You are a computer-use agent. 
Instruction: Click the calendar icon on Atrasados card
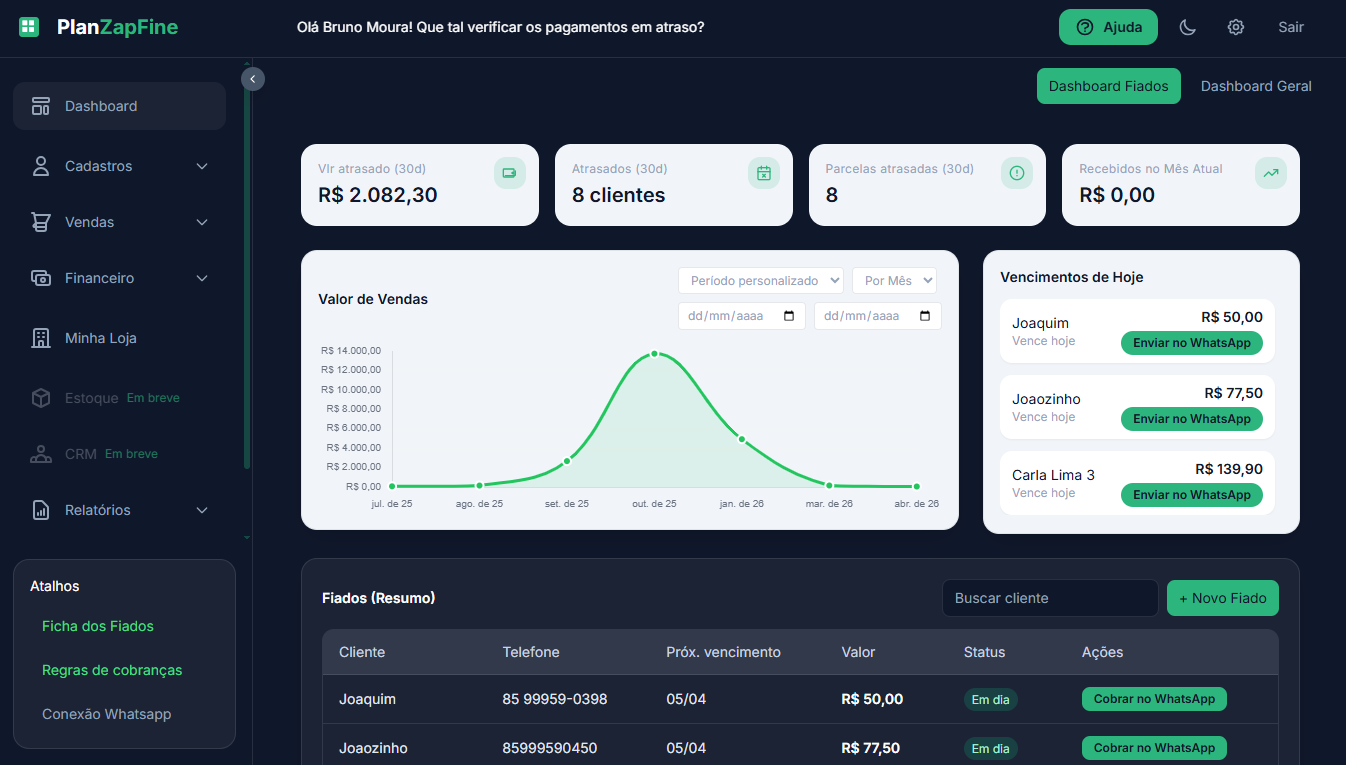(763, 172)
